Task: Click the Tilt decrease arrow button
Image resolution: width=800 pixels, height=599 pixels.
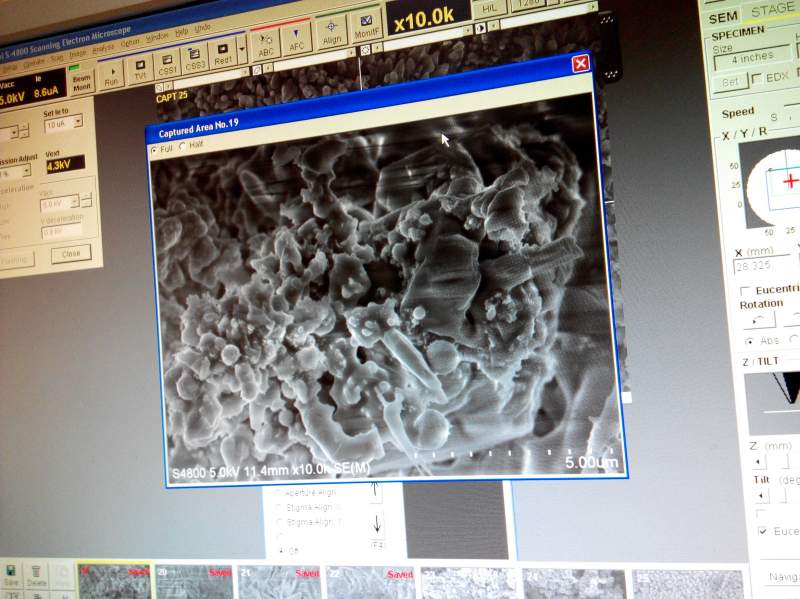Action: click(761, 495)
